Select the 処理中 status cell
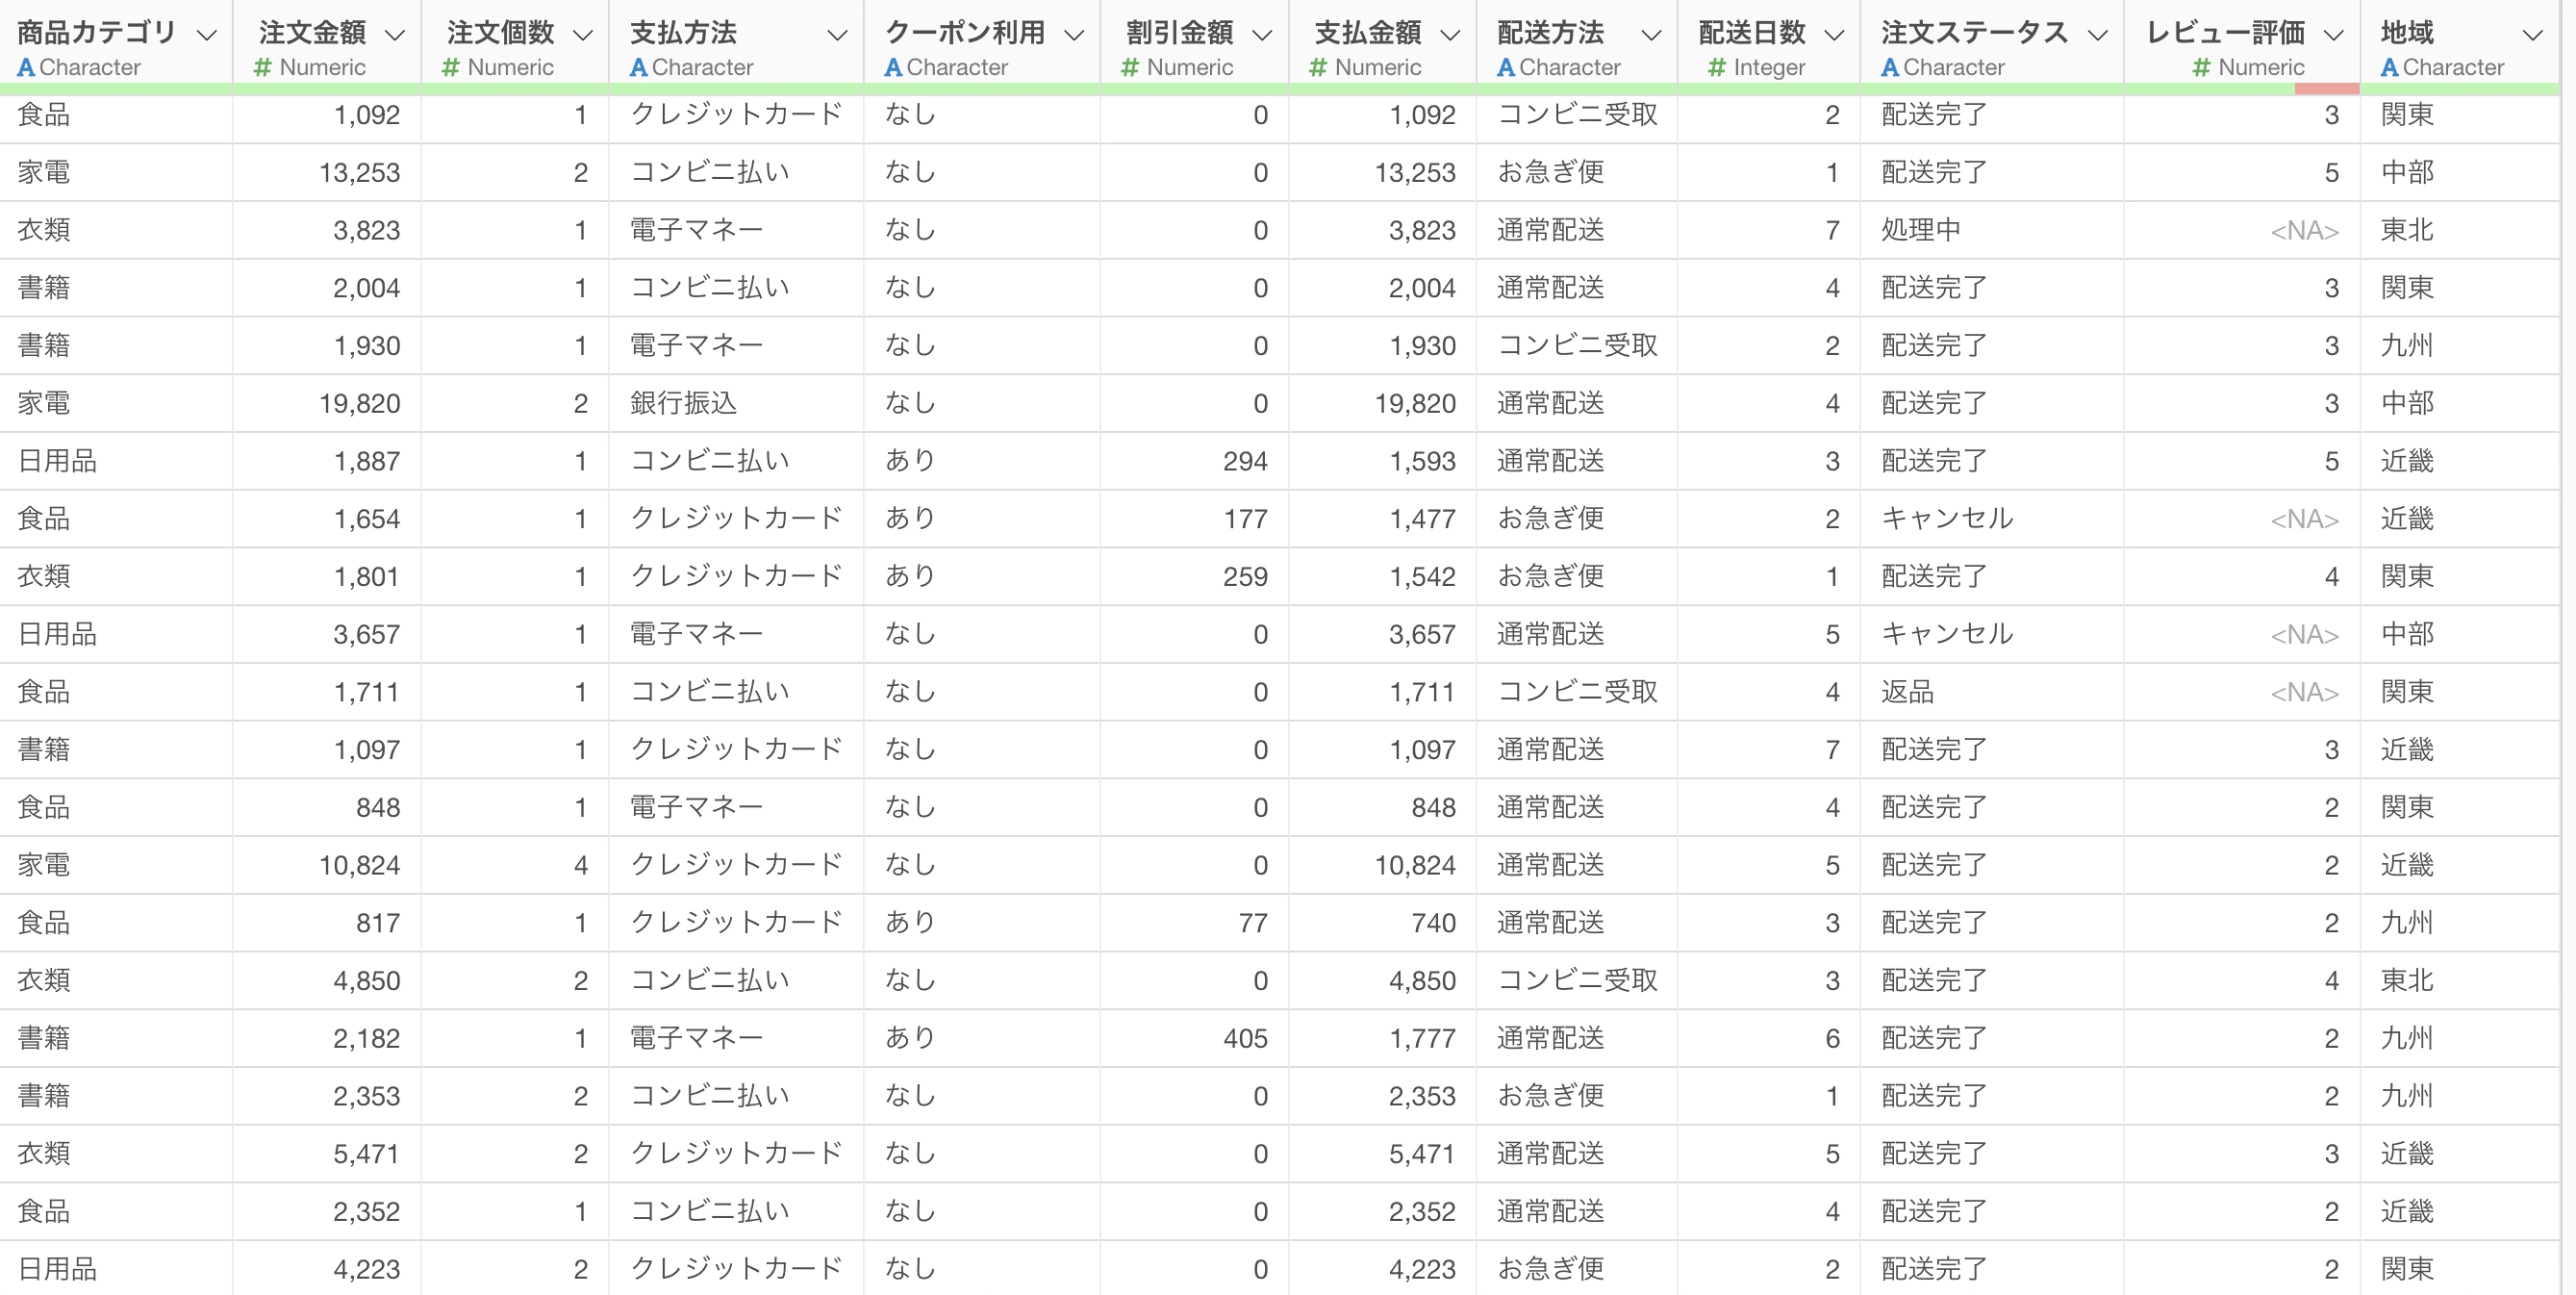Image resolution: width=2576 pixels, height=1295 pixels. click(x=1920, y=230)
